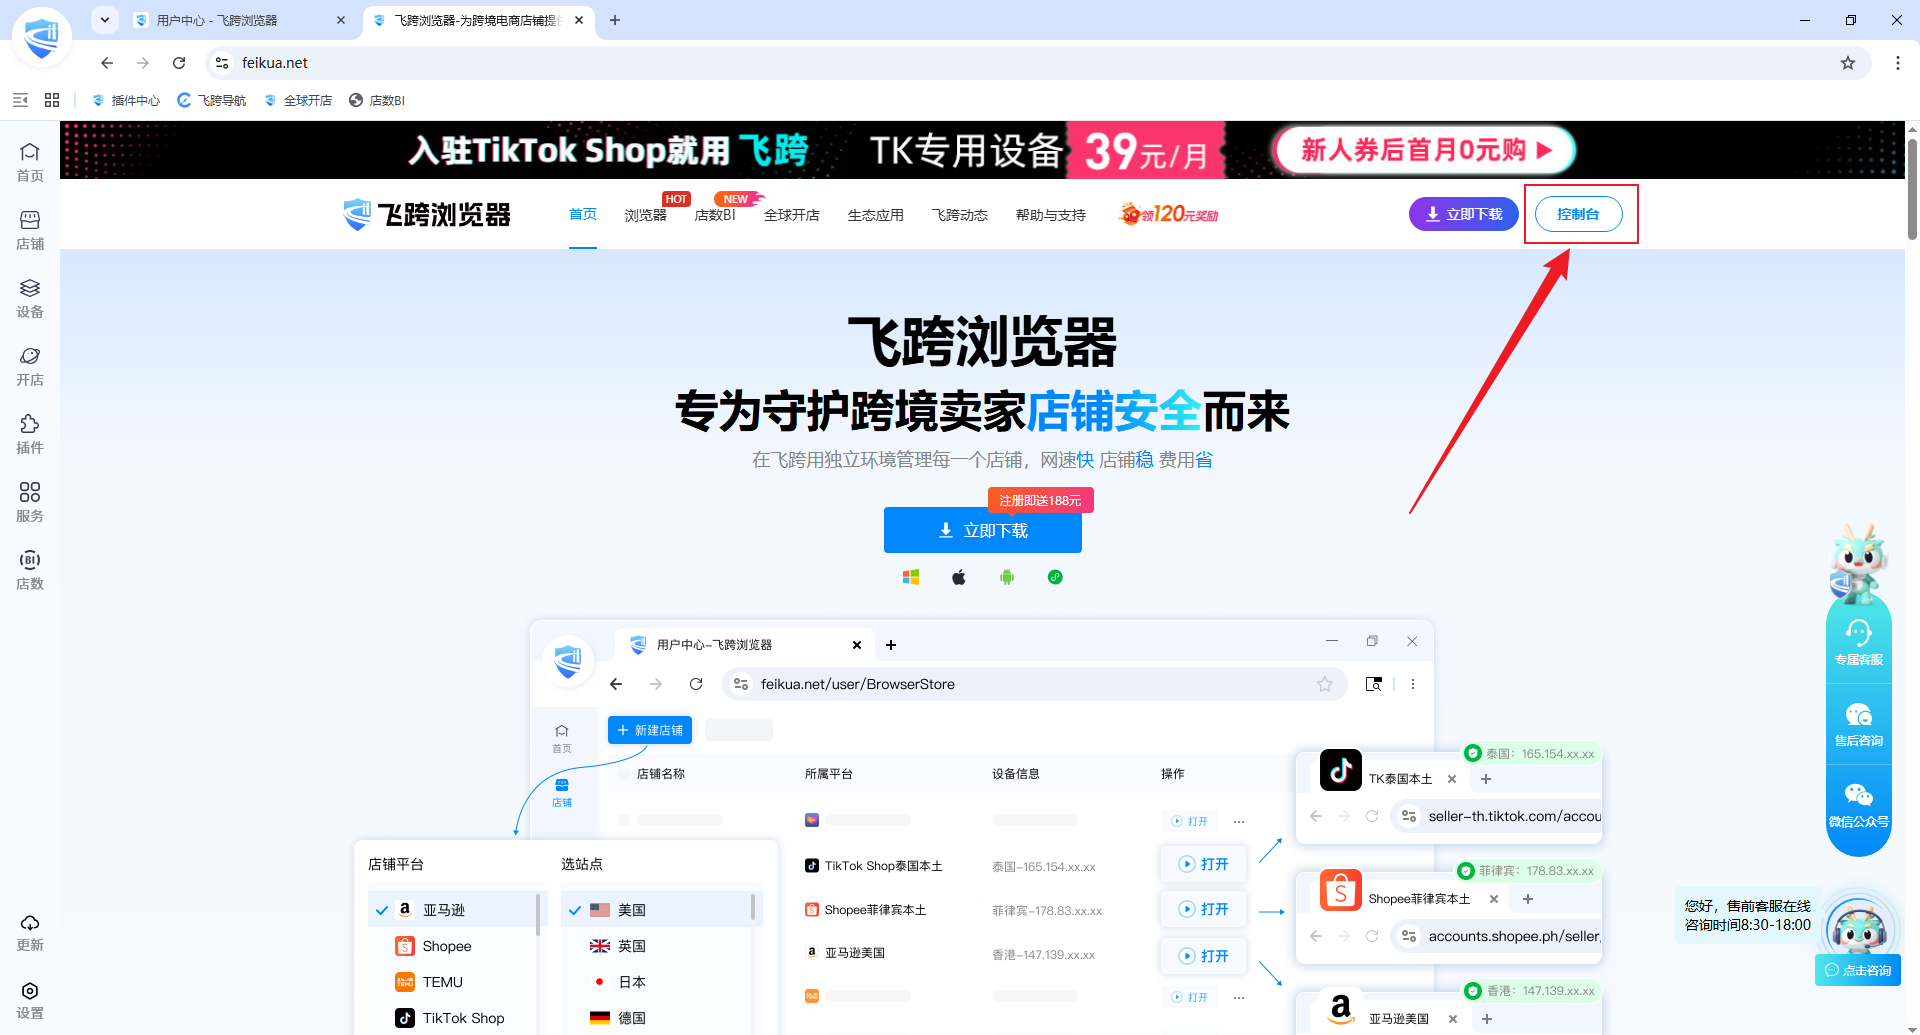Viewport: 1920px width, 1035px height.
Task: Open the apps grid icon in bookmarks bar
Action: point(52,100)
